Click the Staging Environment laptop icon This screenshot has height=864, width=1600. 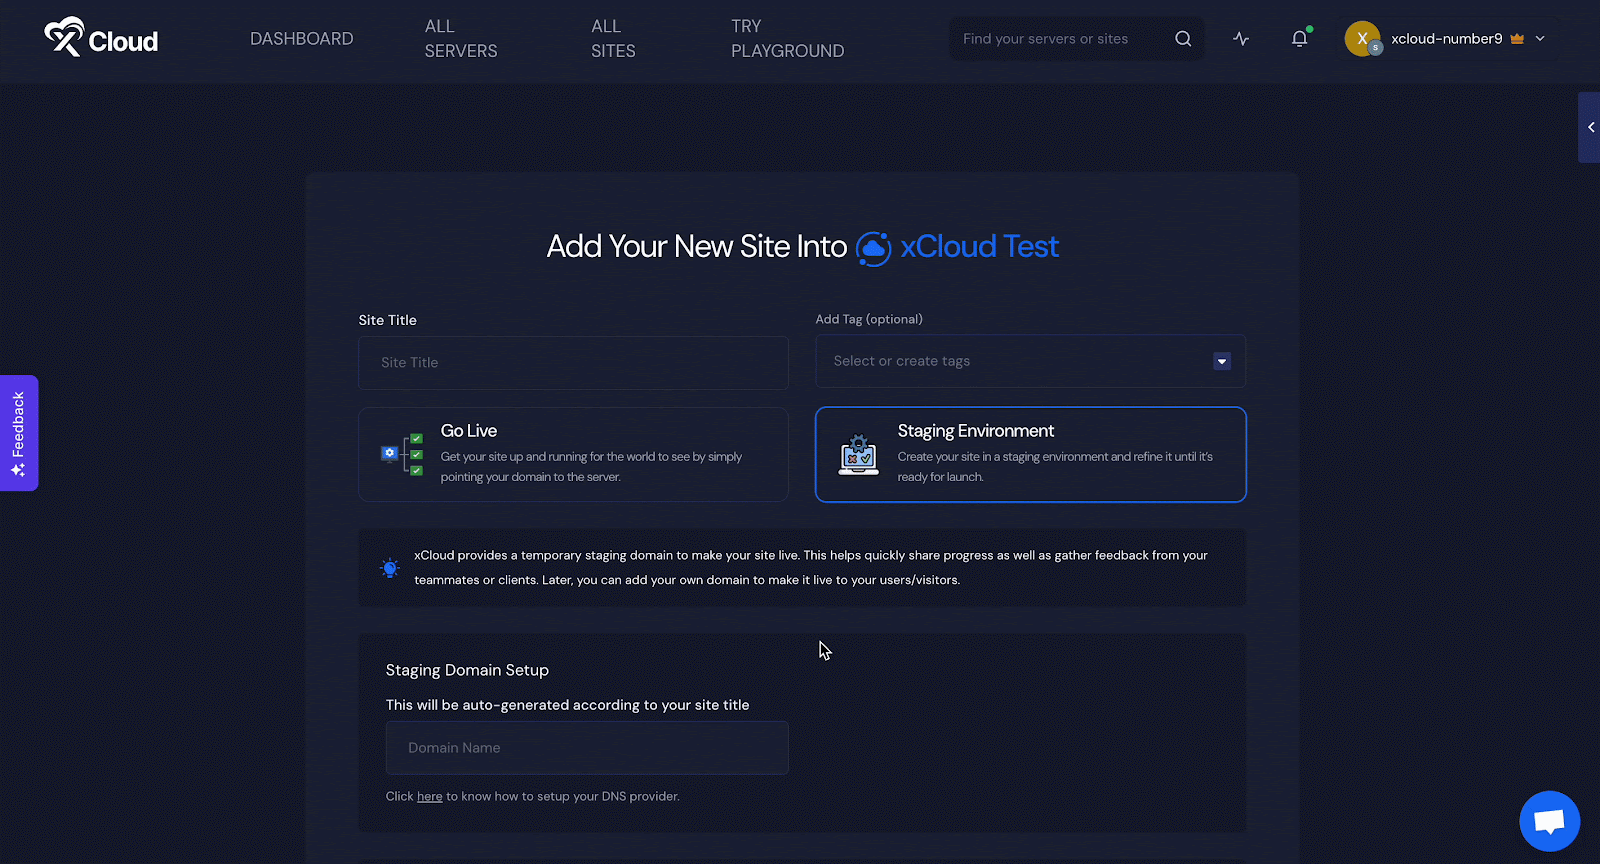(x=858, y=455)
